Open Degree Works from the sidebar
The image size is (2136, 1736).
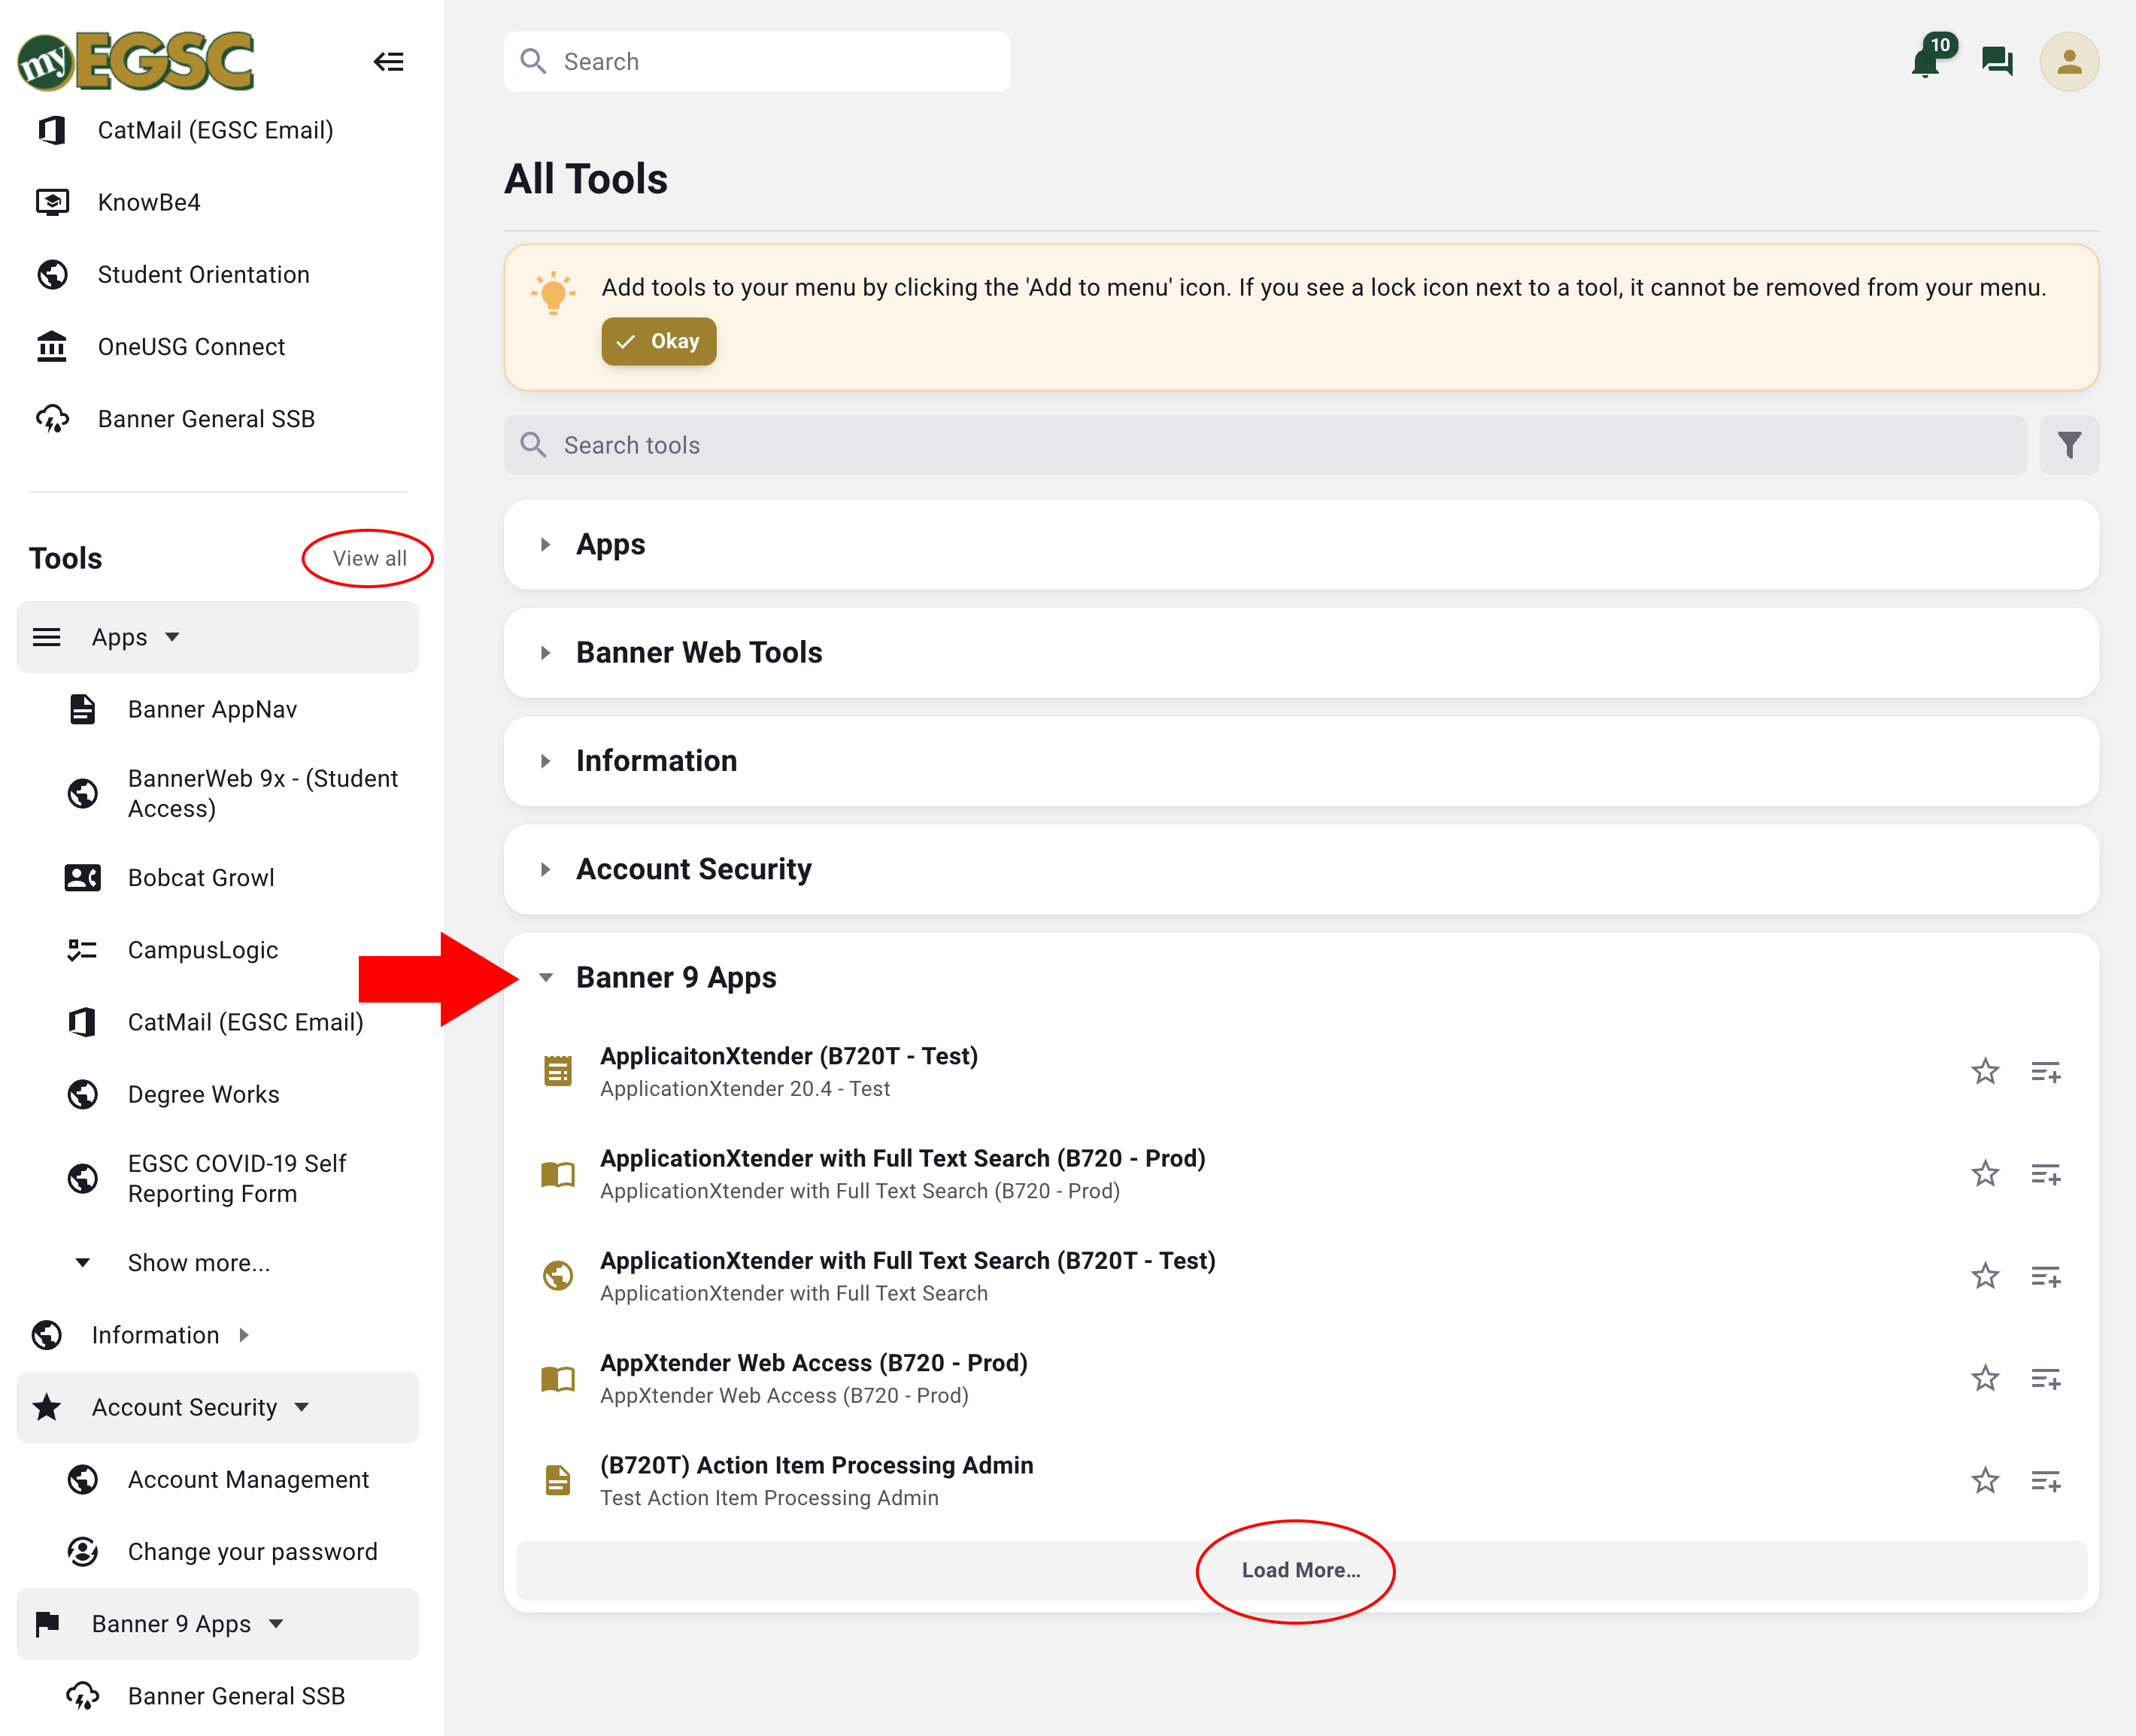(203, 1094)
